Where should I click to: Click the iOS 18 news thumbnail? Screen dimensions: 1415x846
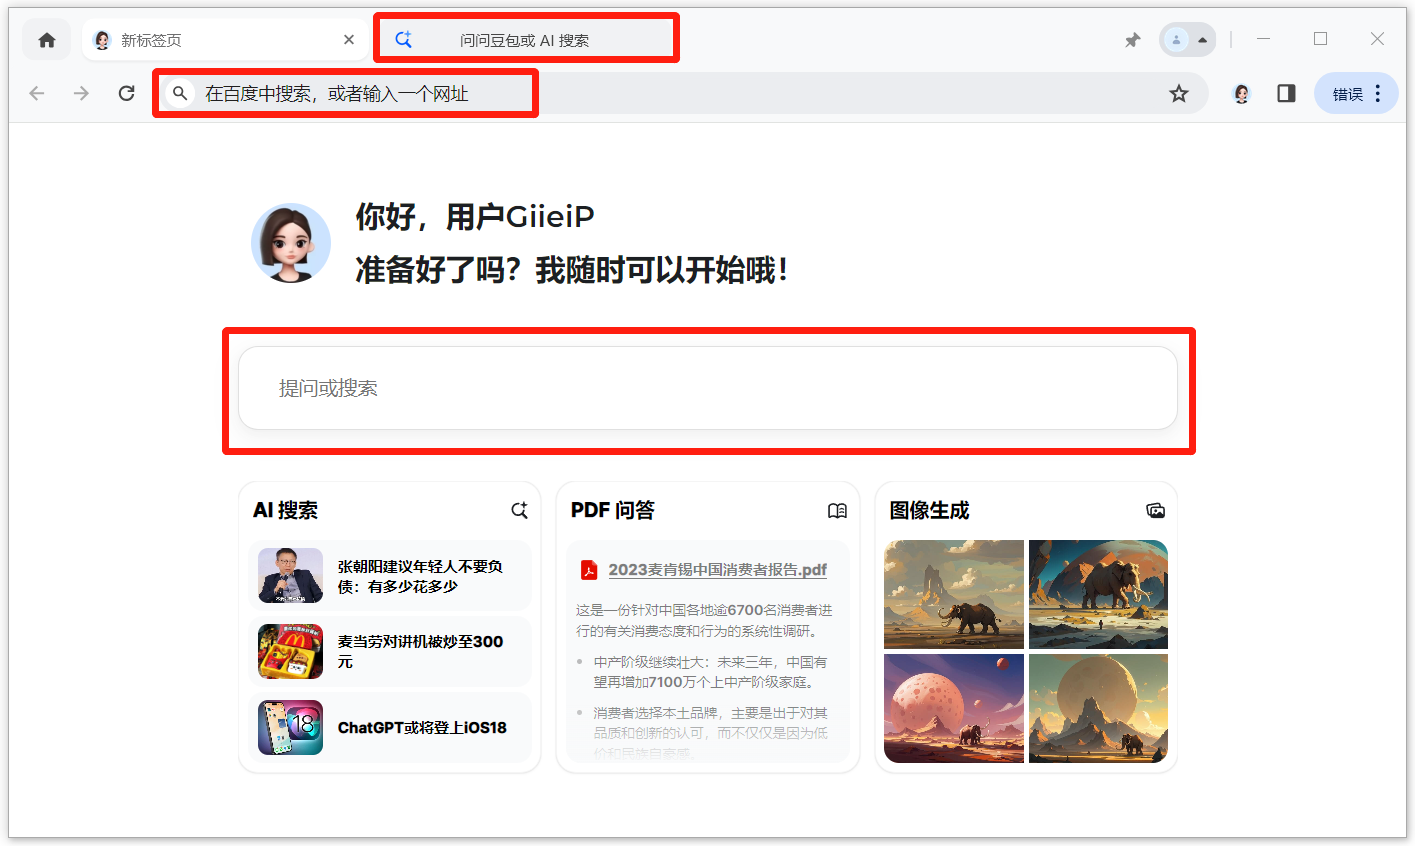tap(290, 727)
